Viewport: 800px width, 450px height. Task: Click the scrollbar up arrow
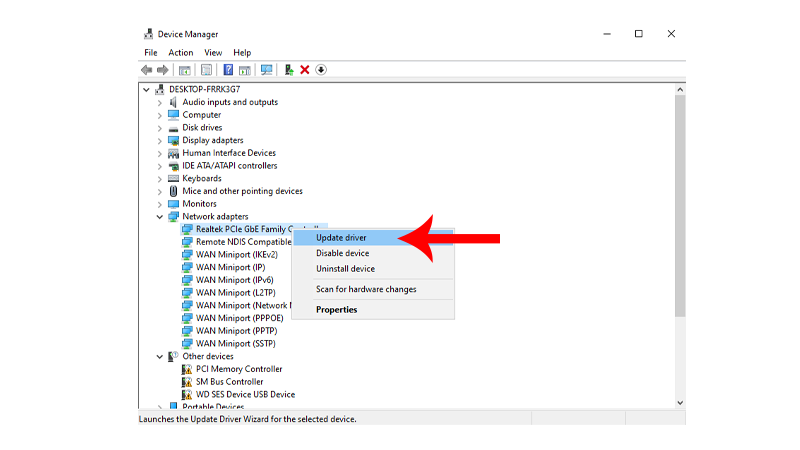pos(680,90)
